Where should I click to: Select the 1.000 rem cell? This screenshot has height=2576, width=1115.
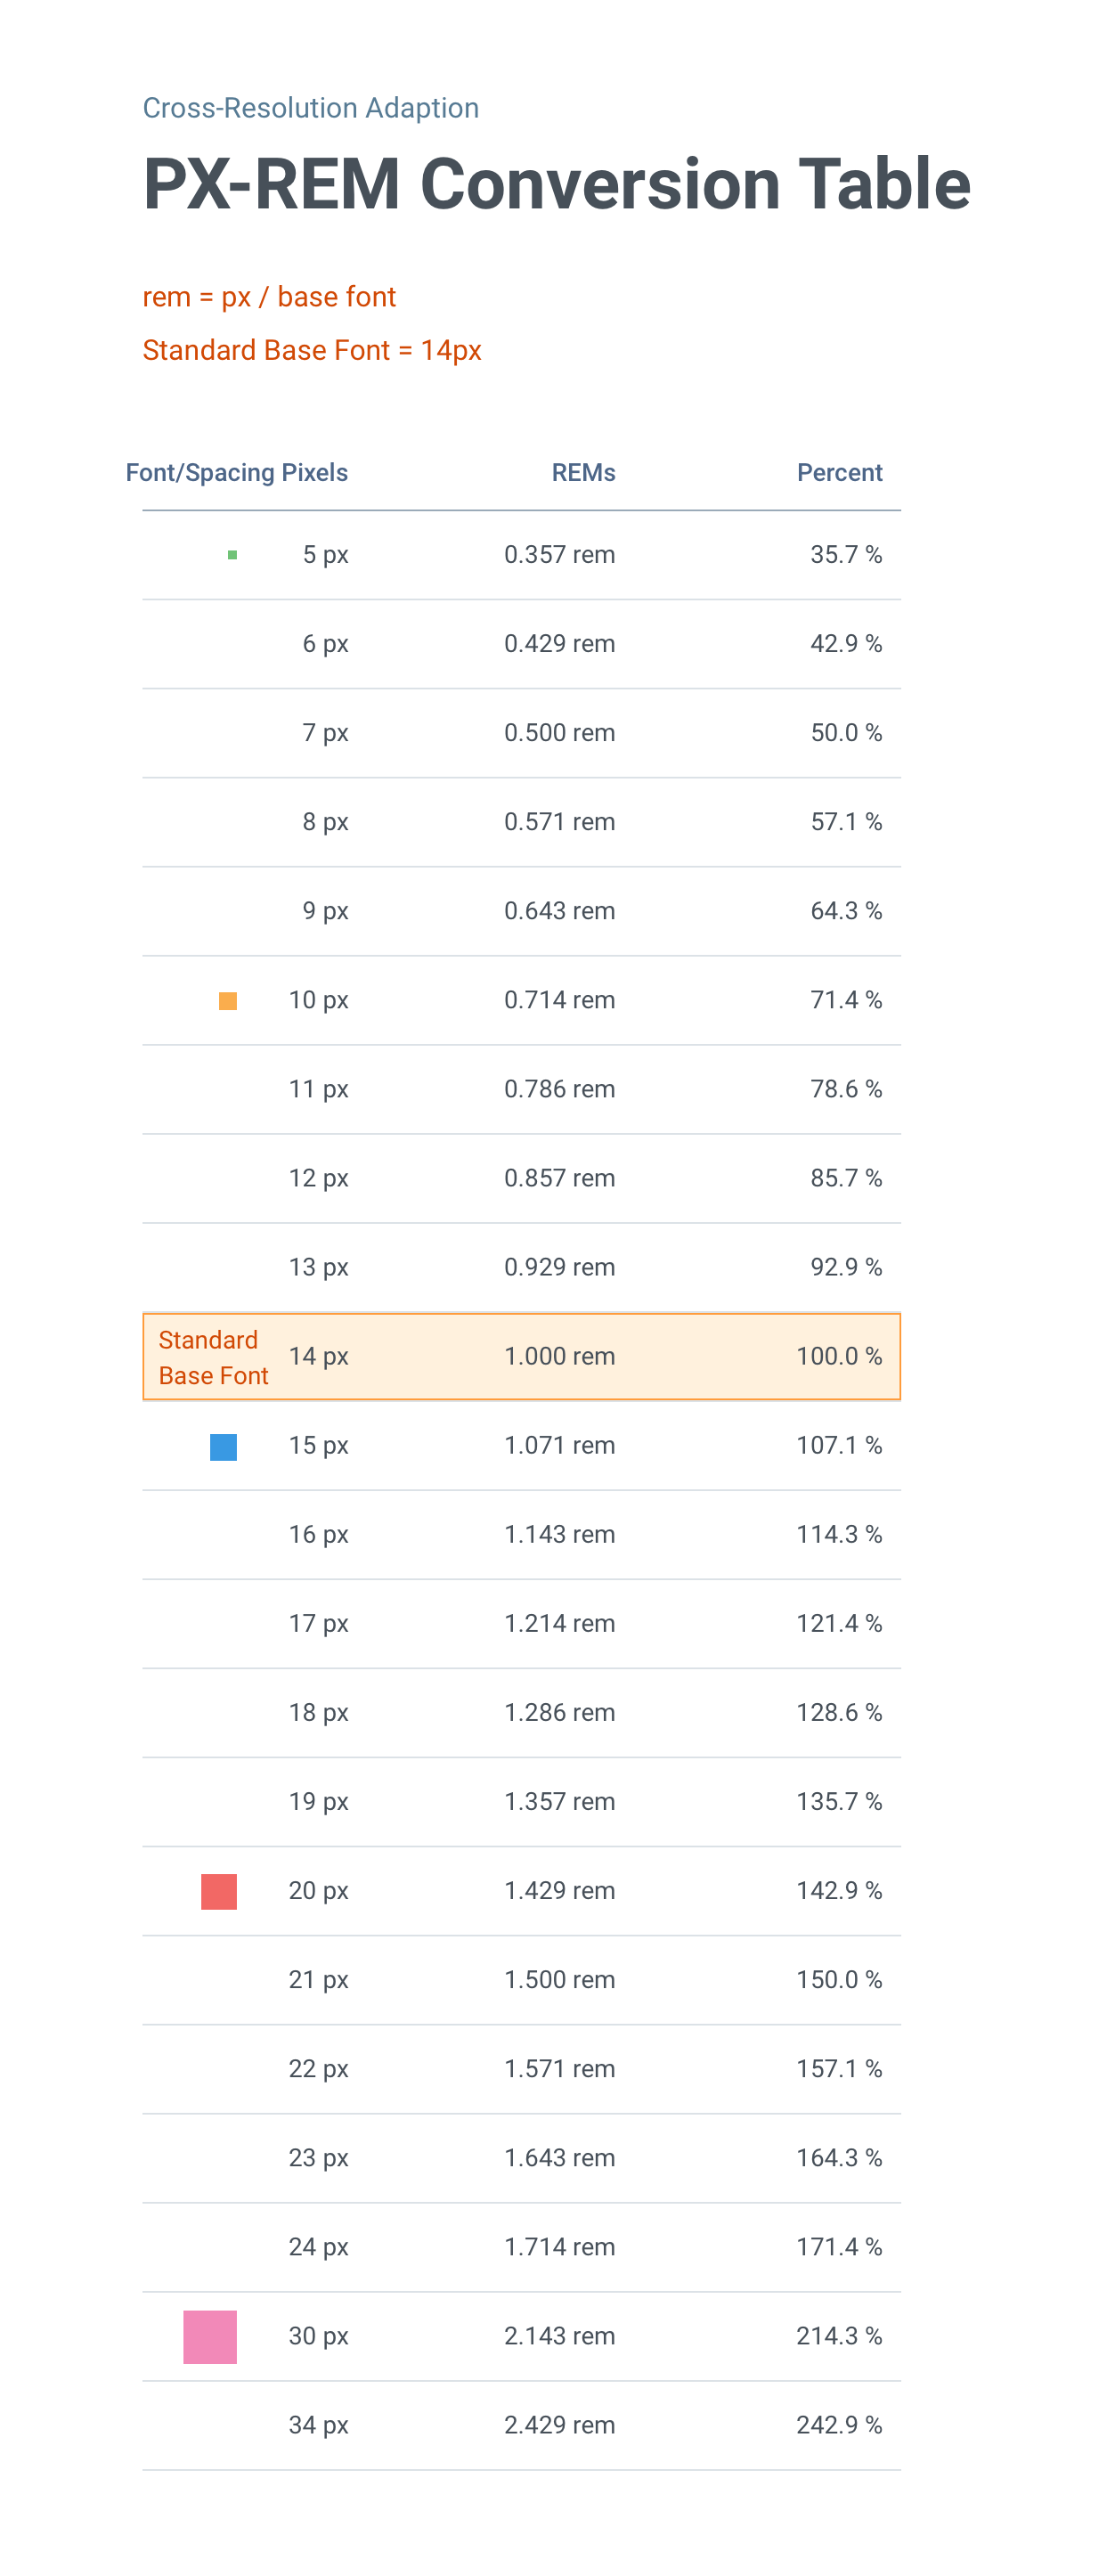pos(559,1356)
